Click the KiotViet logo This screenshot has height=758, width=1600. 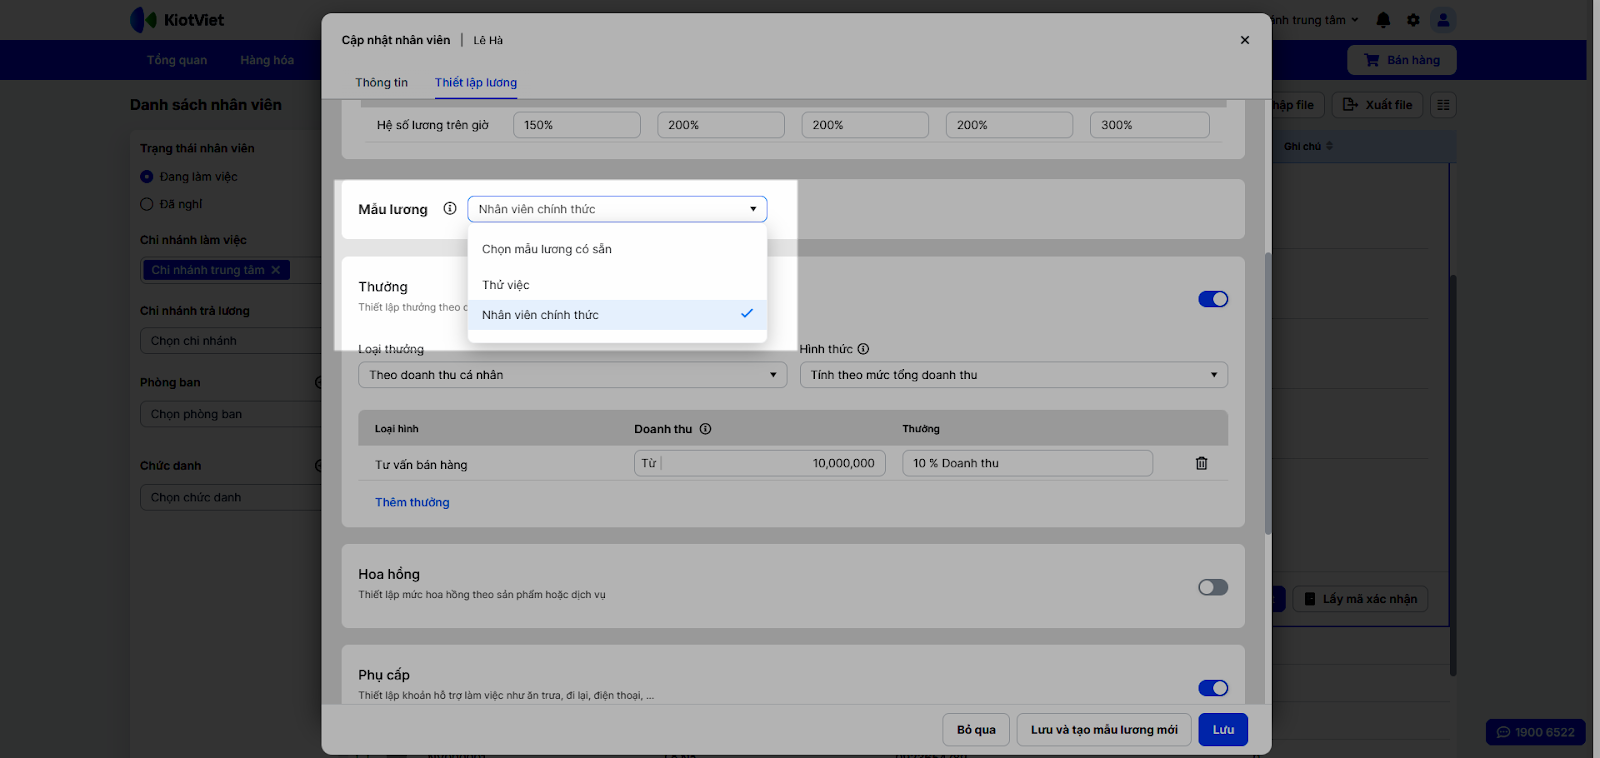(177, 20)
